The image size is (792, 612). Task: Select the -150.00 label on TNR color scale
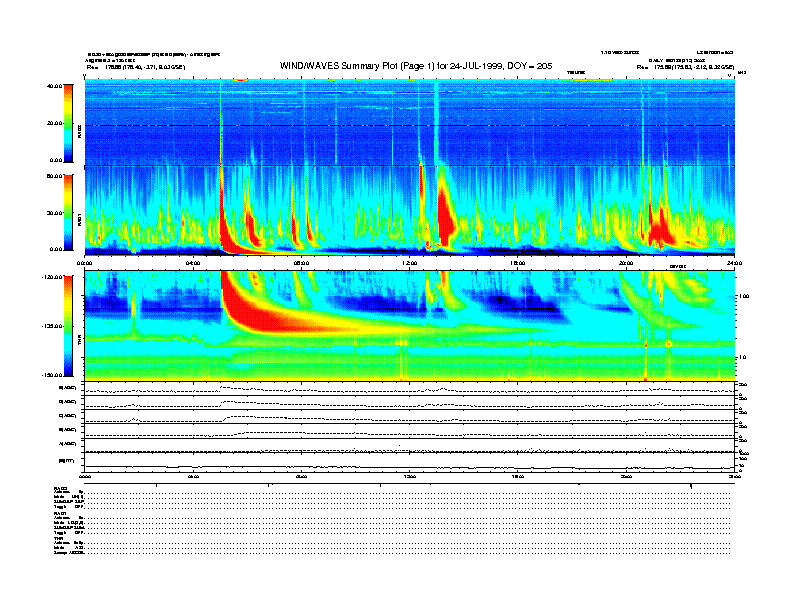52,375
